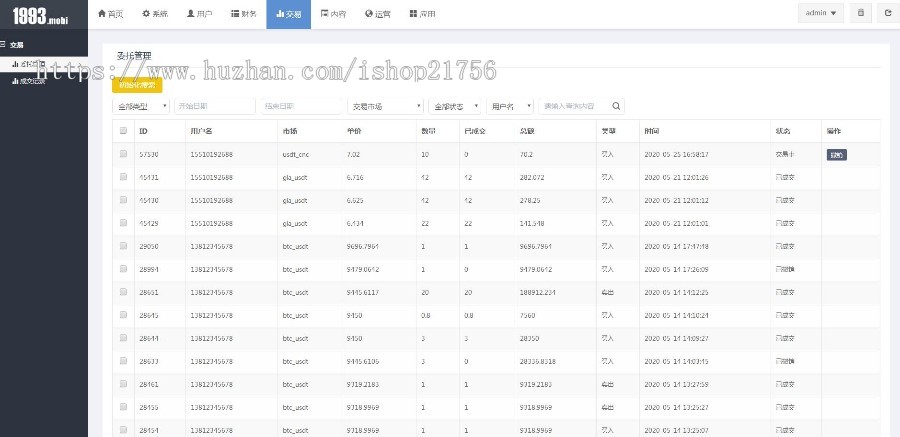900x437 pixels.
Task: Click the total value 282.072
Action: pos(530,177)
